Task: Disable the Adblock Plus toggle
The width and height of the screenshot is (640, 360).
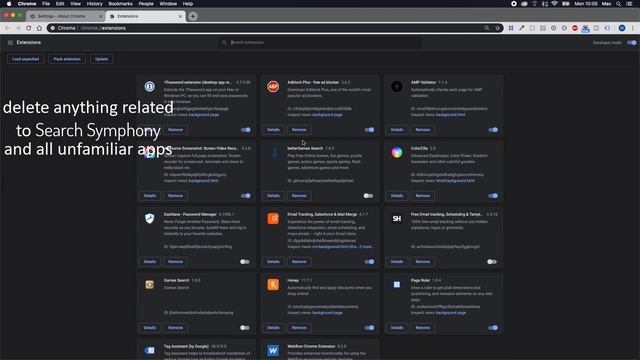Action: (x=369, y=130)
